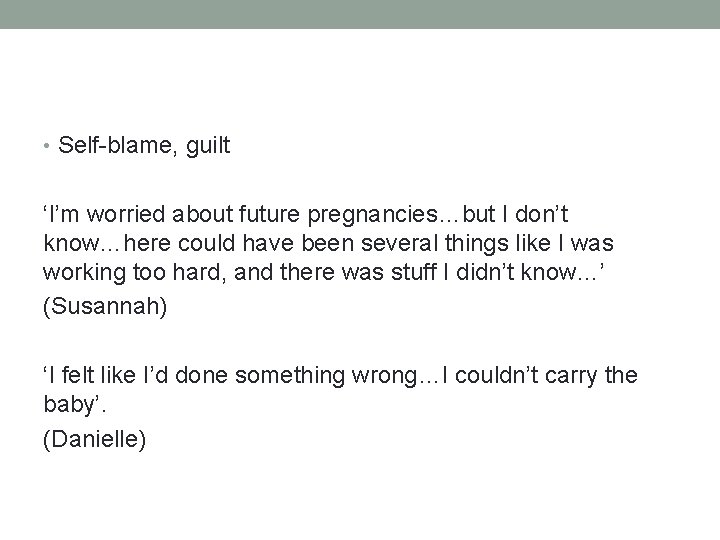Click the words 'stuff I didn't know'
This screenshot has width=720, height=540.
click(483, 272)
